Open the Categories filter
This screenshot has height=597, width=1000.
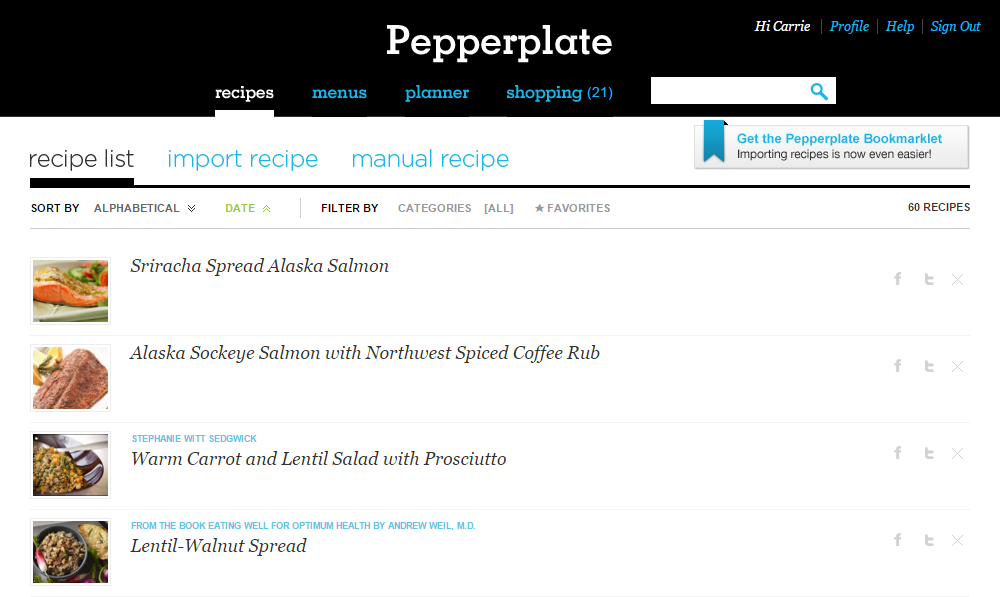(x=434, y=208)
